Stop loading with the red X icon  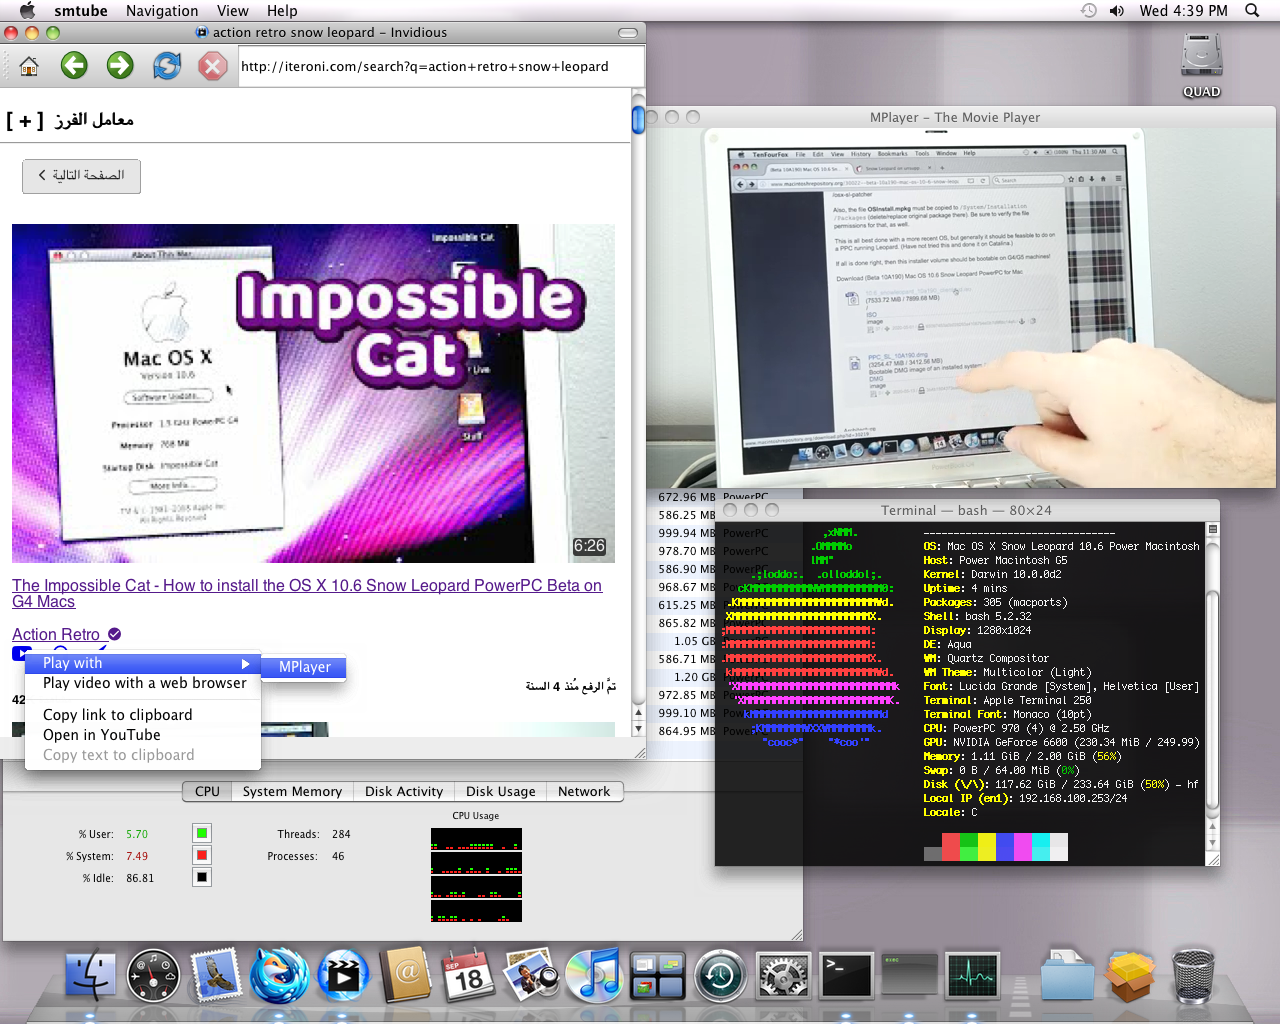[x=212, y=66]
